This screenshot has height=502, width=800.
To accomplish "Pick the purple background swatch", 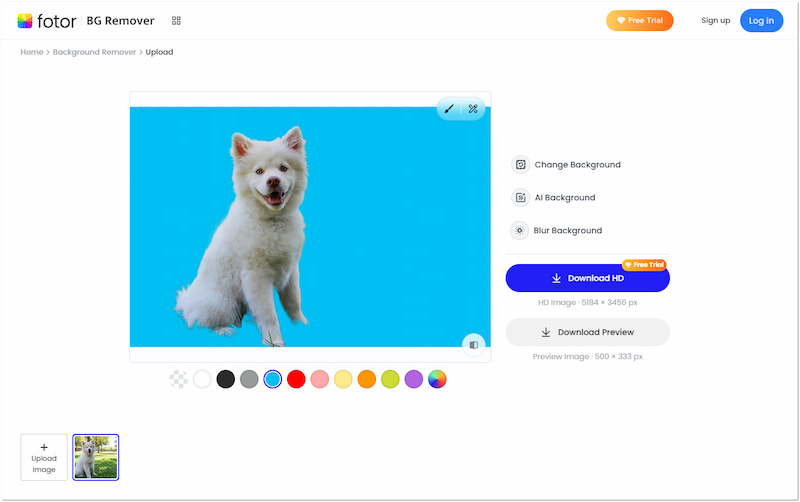I will 414,379.
